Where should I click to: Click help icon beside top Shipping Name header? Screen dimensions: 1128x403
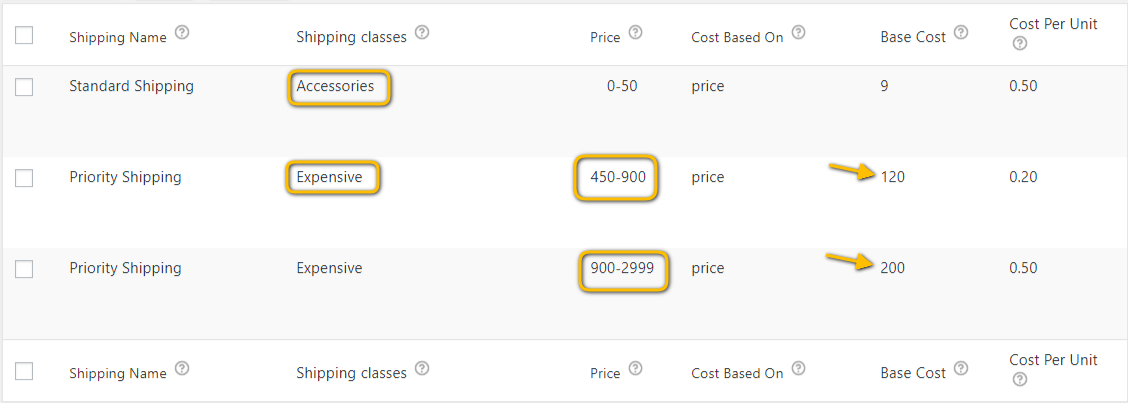click(182, 33)
